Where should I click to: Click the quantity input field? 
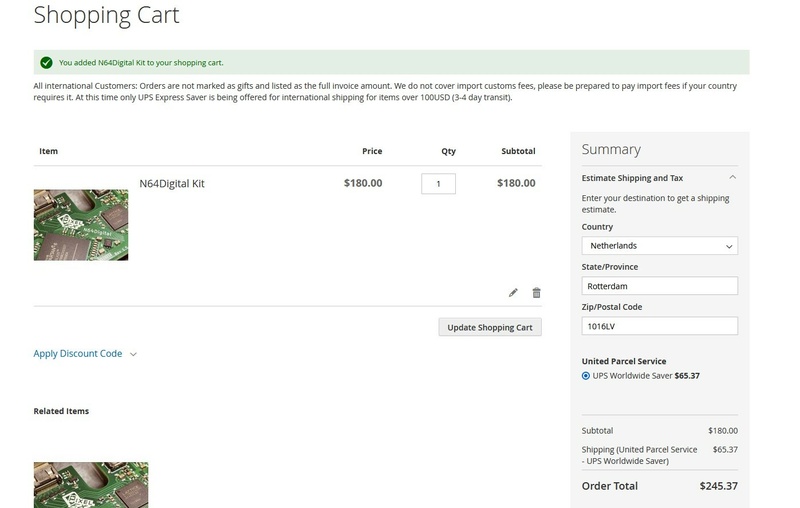pyautogui.click(x=438, y=184)
